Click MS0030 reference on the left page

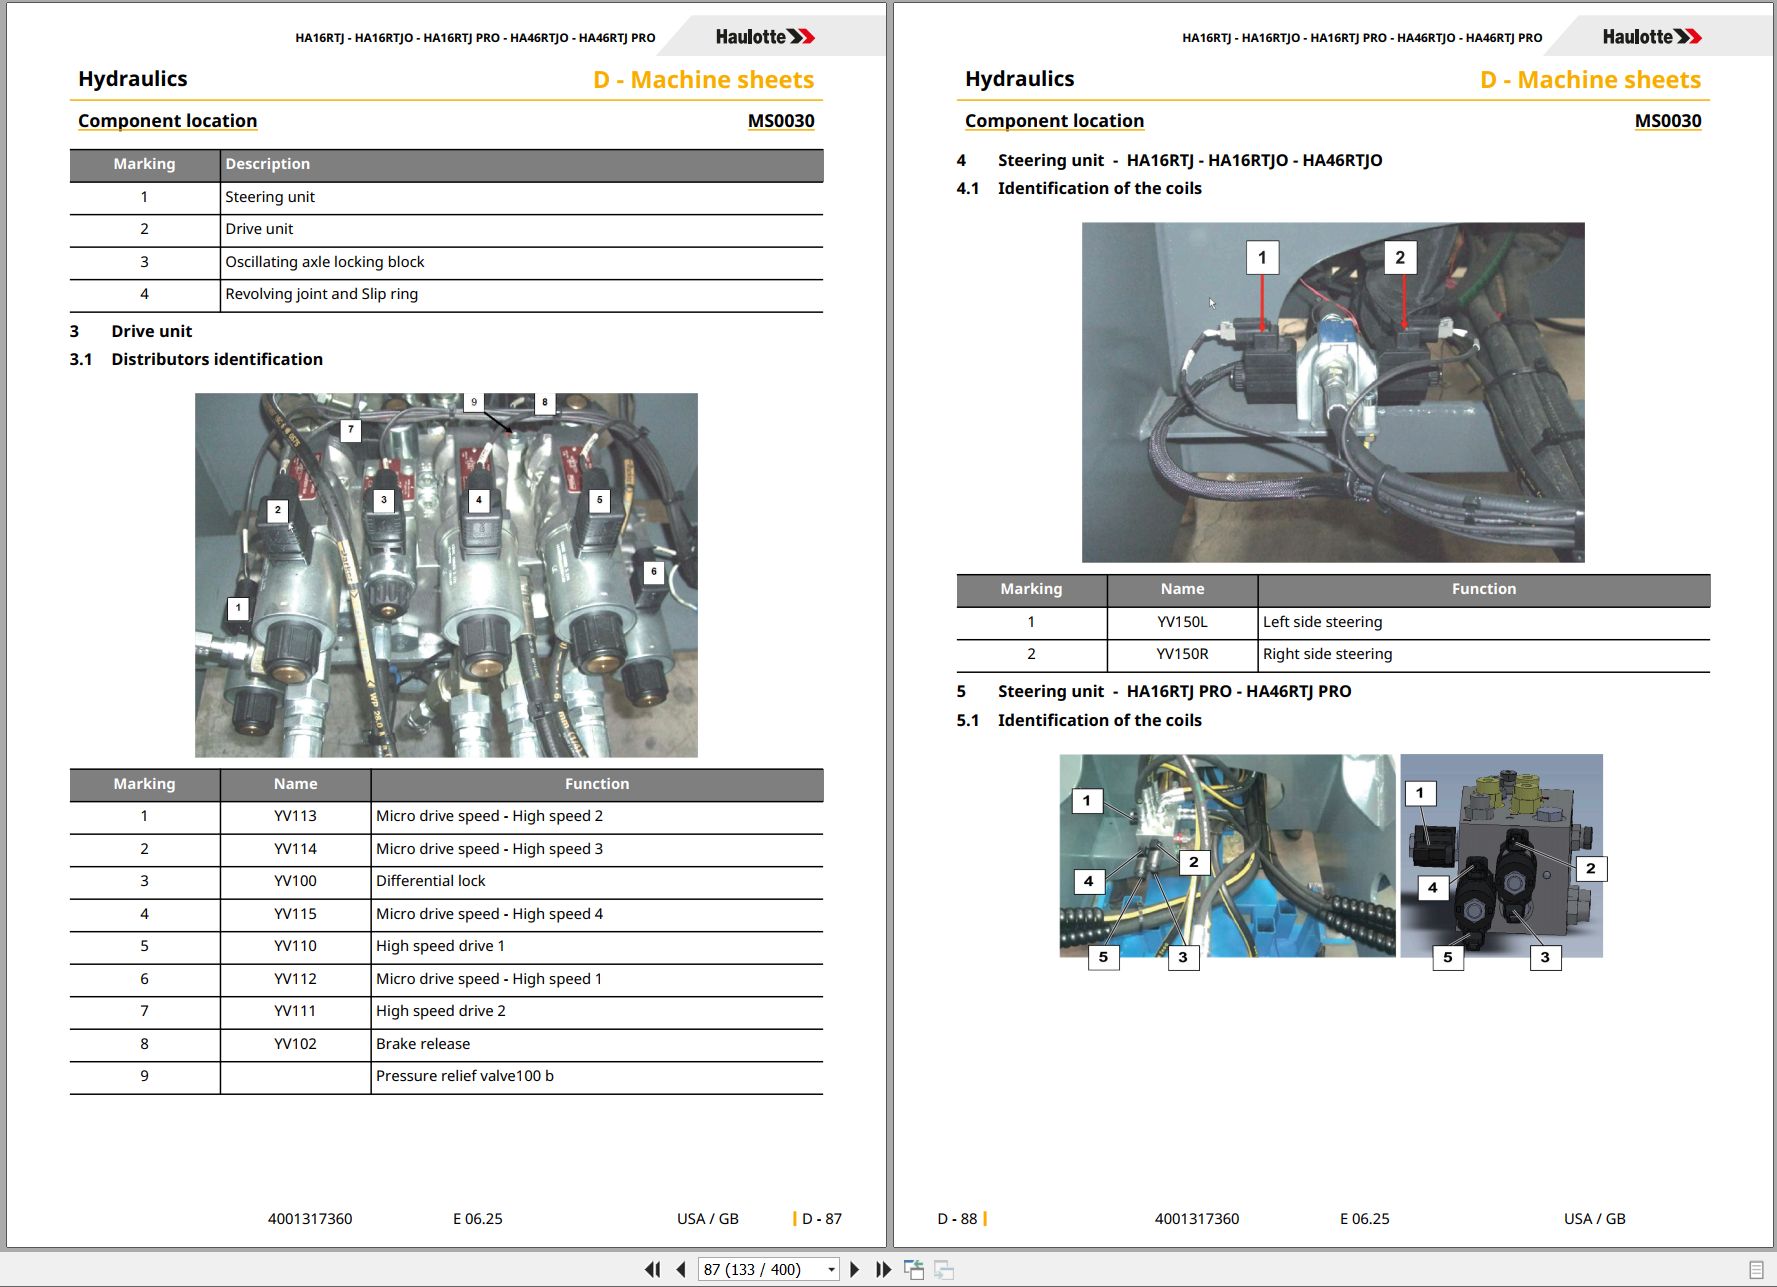[x=781, y=121]
